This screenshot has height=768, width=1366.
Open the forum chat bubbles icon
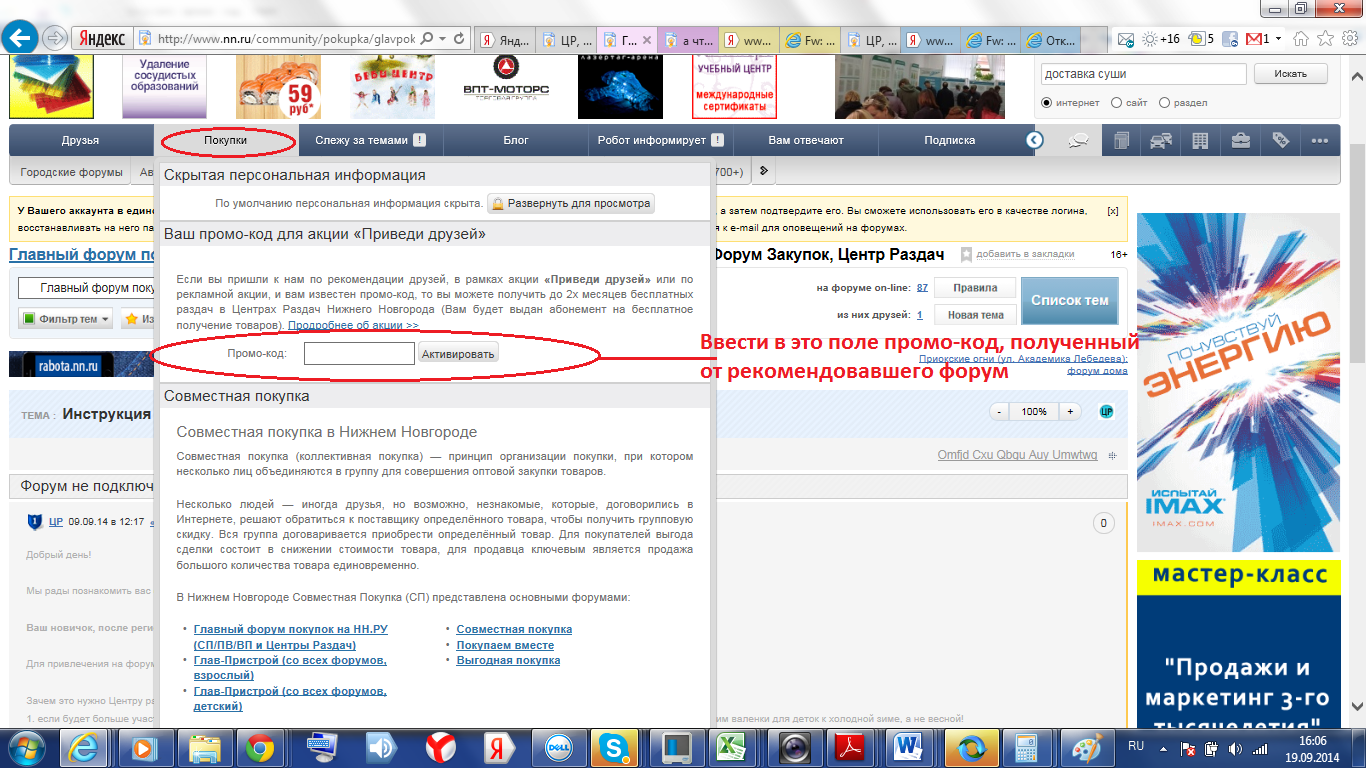tap(1077, 141)
